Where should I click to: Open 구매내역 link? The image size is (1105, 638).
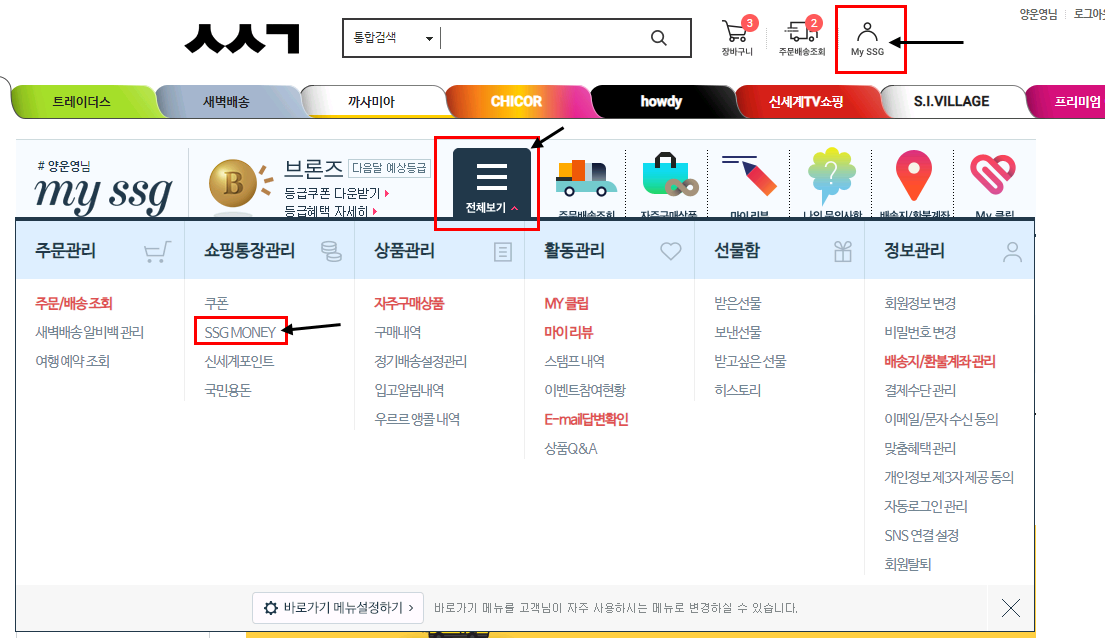click(x=397, y=332)
